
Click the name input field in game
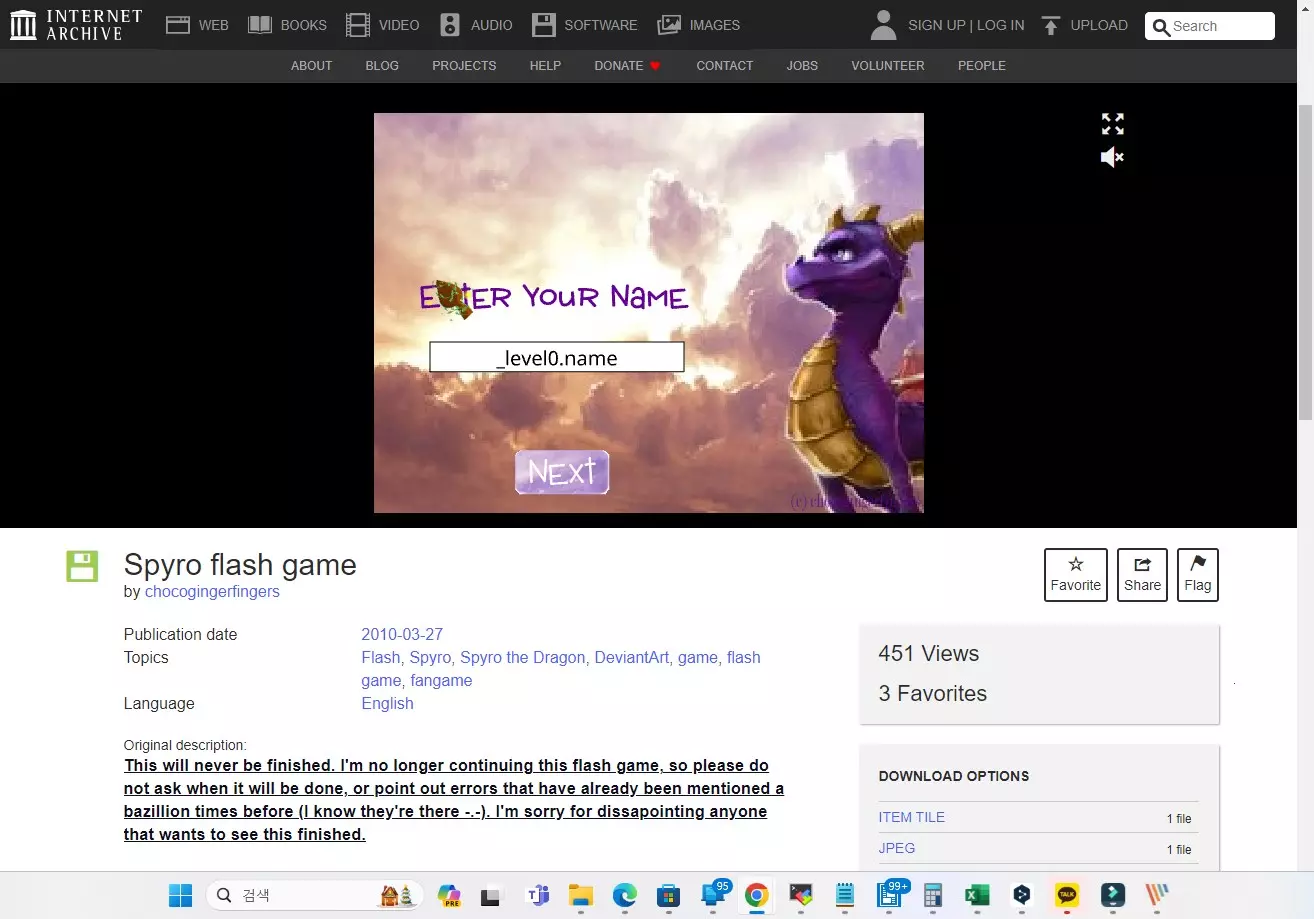coord(557,357)
